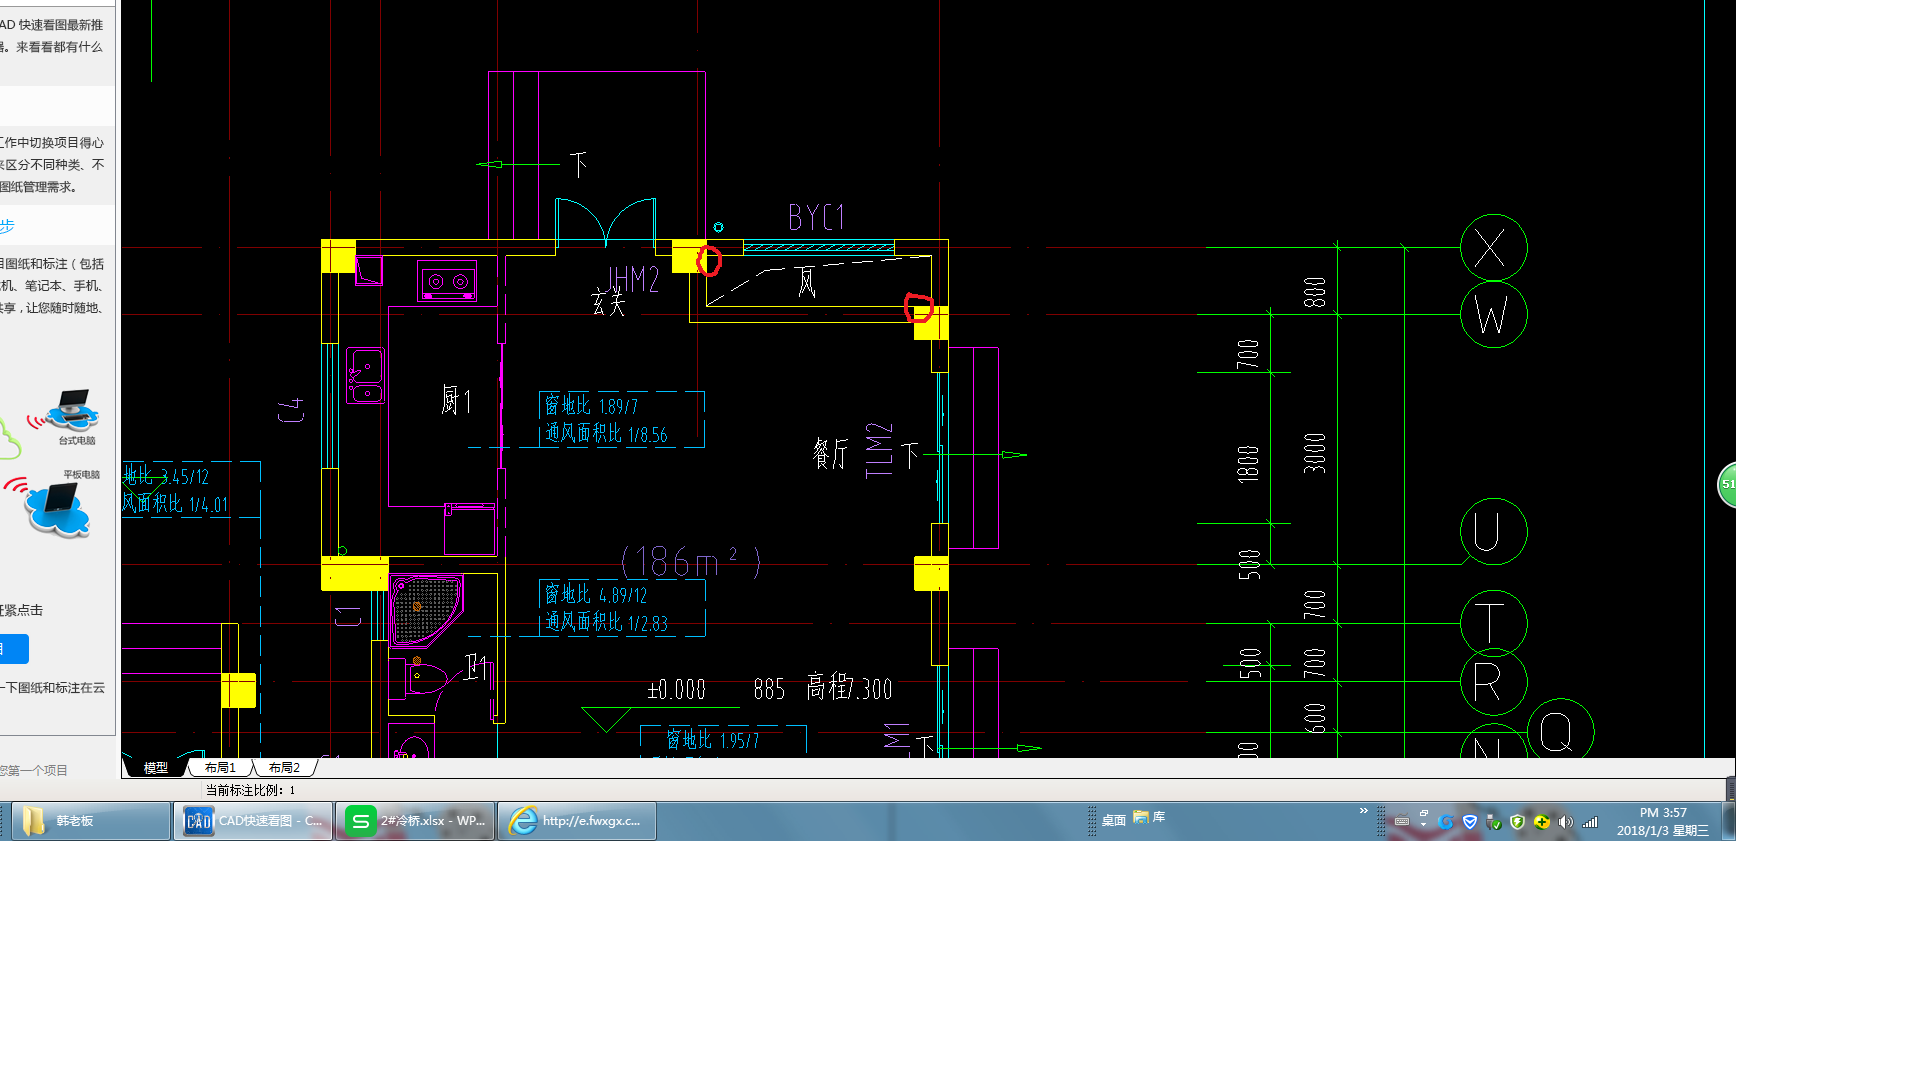Viewport: 1920px width, 1080px height.
Task: Select the double sink symbol in kitchen
Action: (x=365, y=375)
